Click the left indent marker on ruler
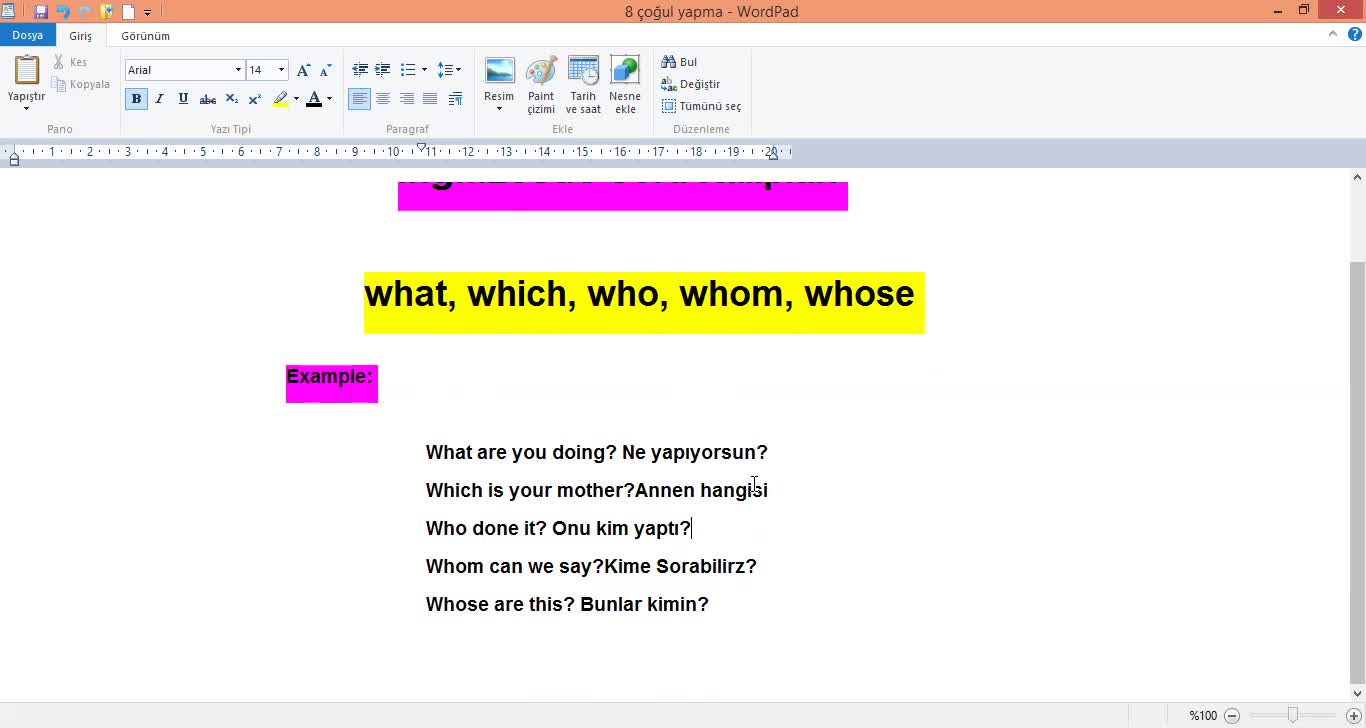This screenshot has width=1366, height=728. (x=14, y=158)
